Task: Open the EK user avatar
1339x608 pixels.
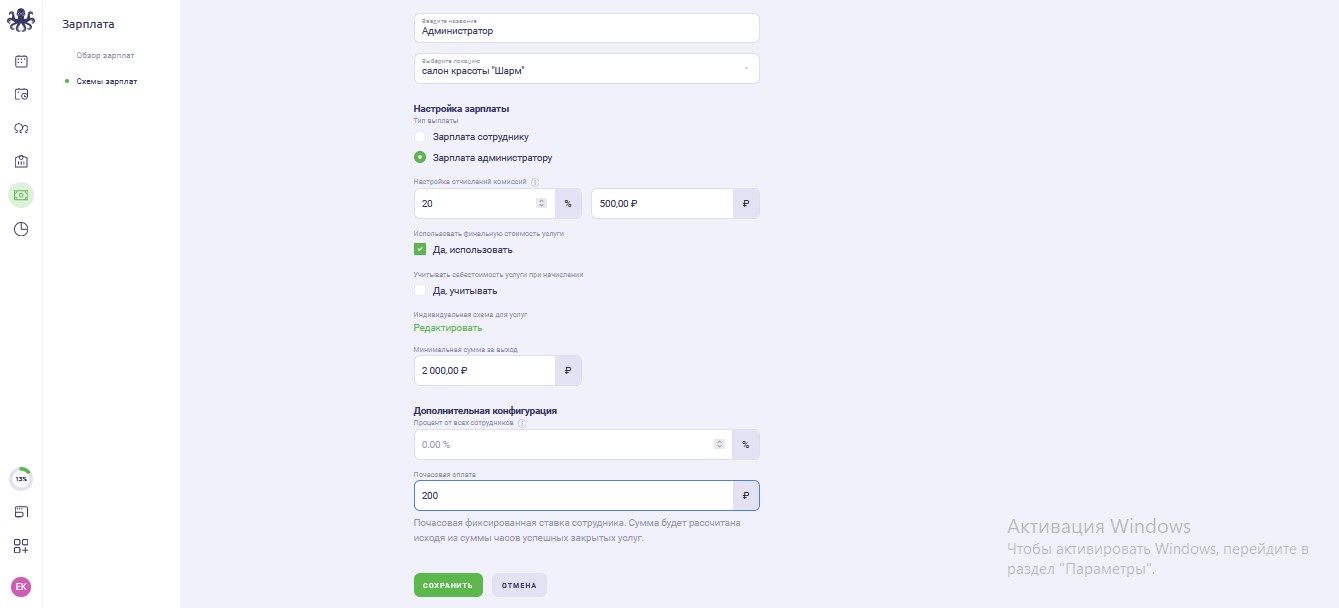Action: tap(21, 587)
